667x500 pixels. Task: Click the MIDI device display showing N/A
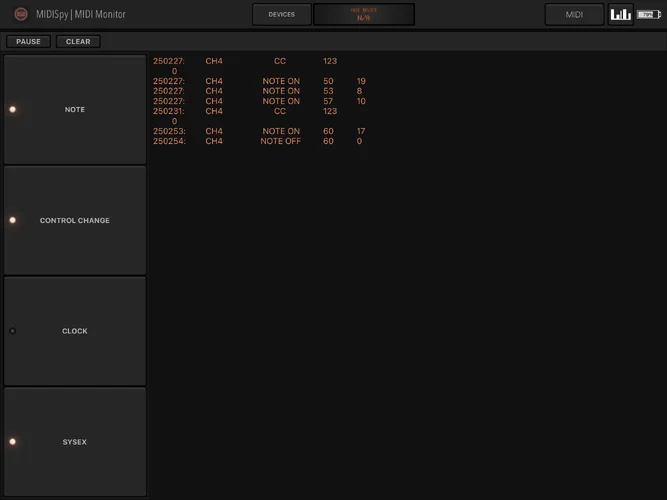[x=364, y=14]
